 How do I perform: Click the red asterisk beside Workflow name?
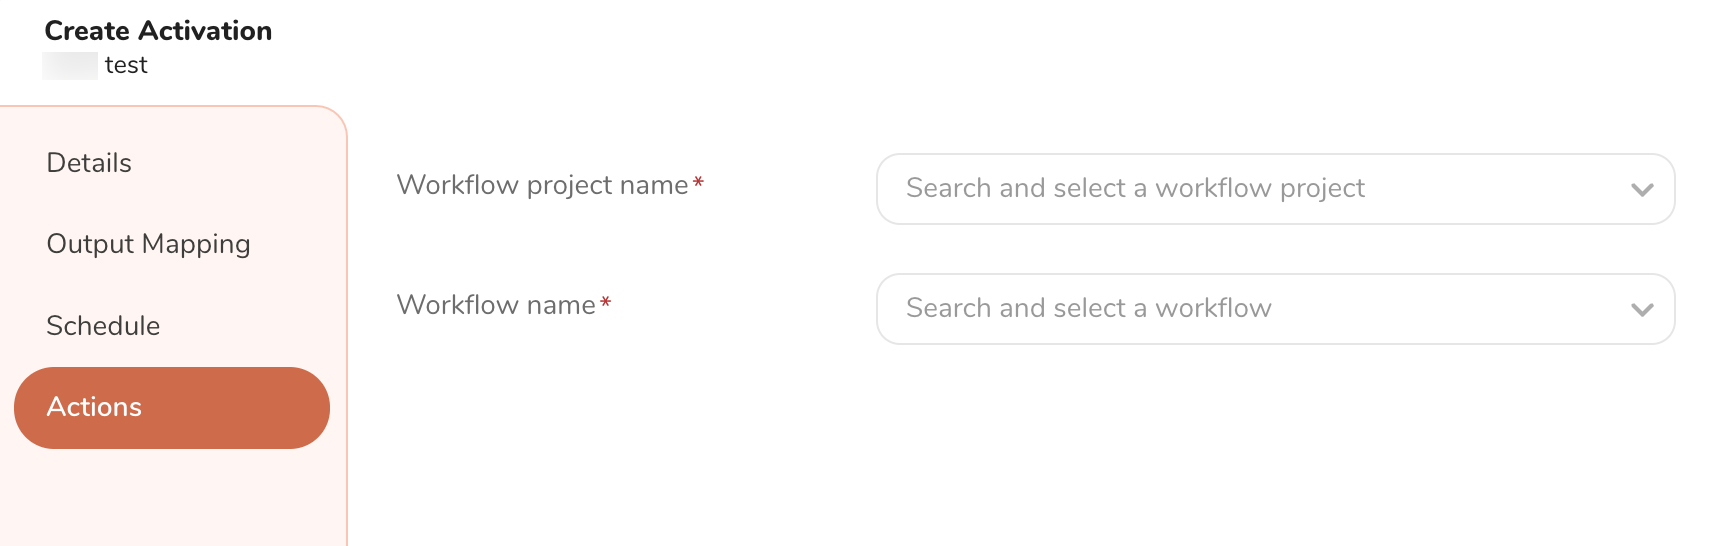[605, 302]
